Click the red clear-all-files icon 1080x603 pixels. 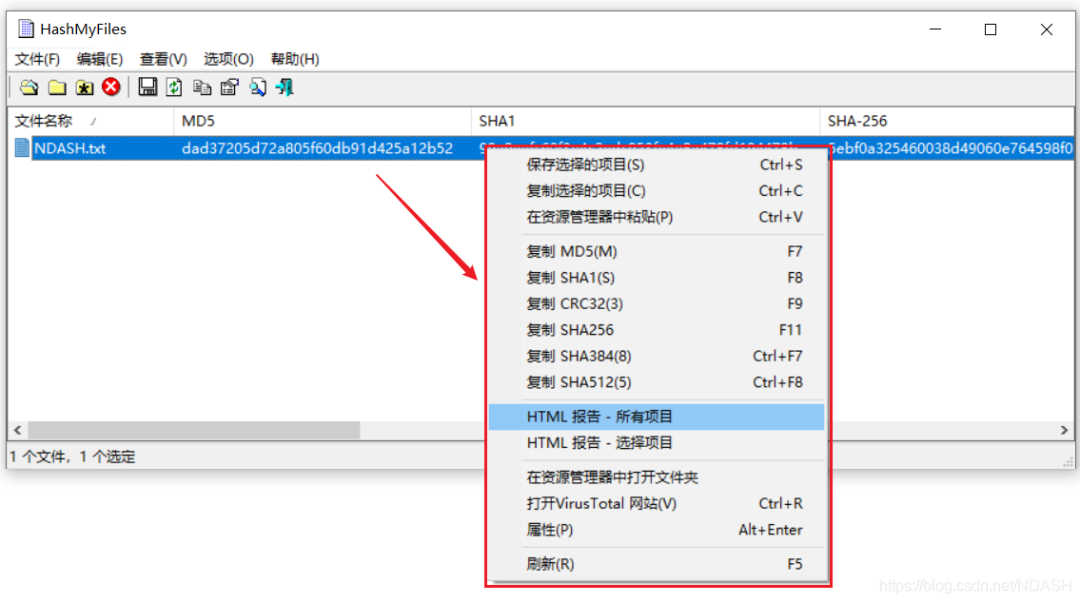coord(111,87)
